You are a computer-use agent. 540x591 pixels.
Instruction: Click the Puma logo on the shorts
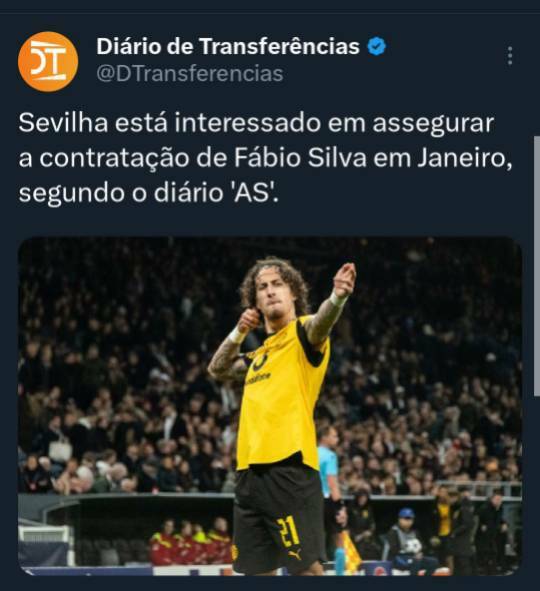tap(295, 554)
